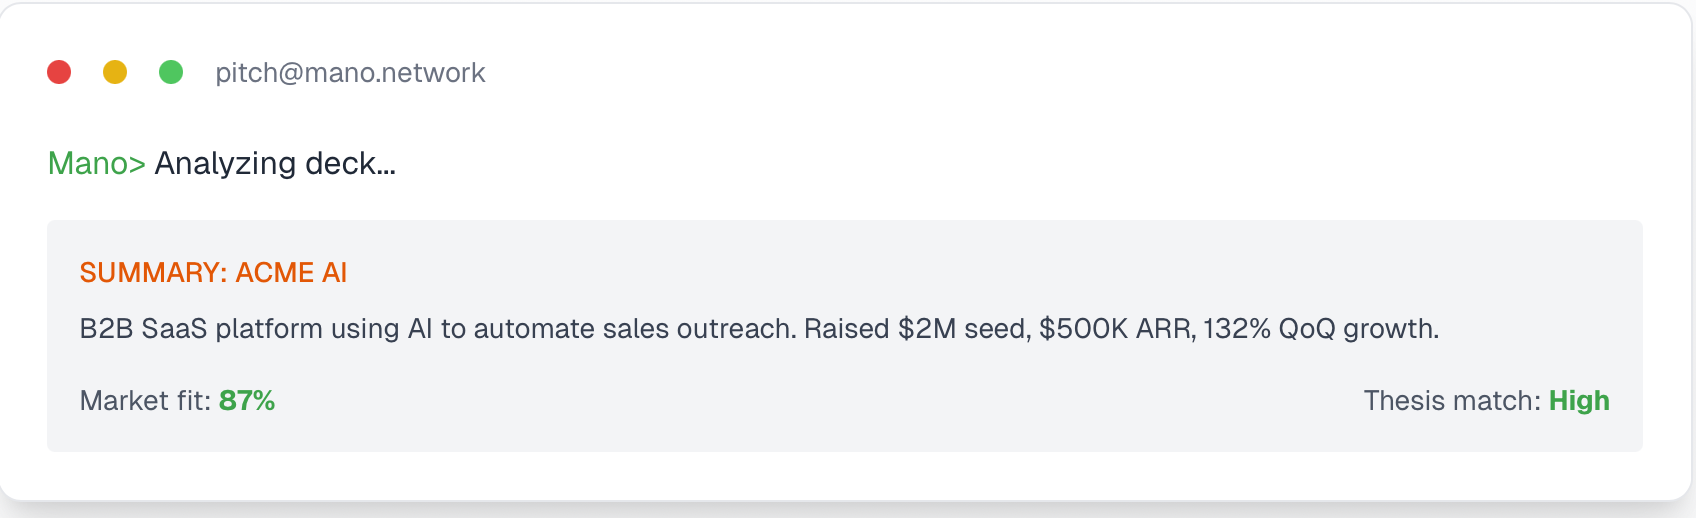Click the SUMMARY: ACME AI heading
The width and height of the screenshot is (1696, 518).
213,272
